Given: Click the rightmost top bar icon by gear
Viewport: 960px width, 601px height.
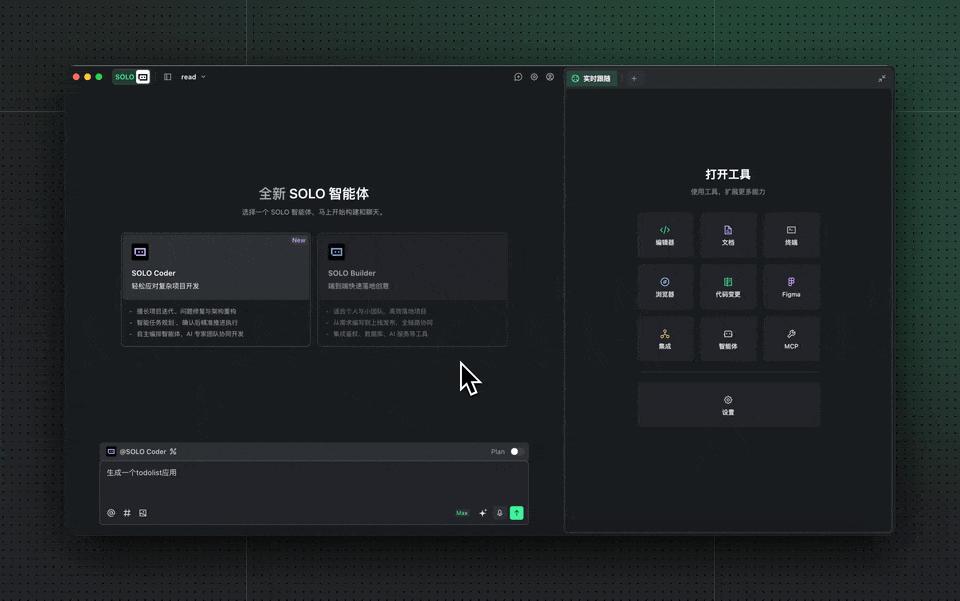Looking at the screenshot, I should (x=550, y=77).
